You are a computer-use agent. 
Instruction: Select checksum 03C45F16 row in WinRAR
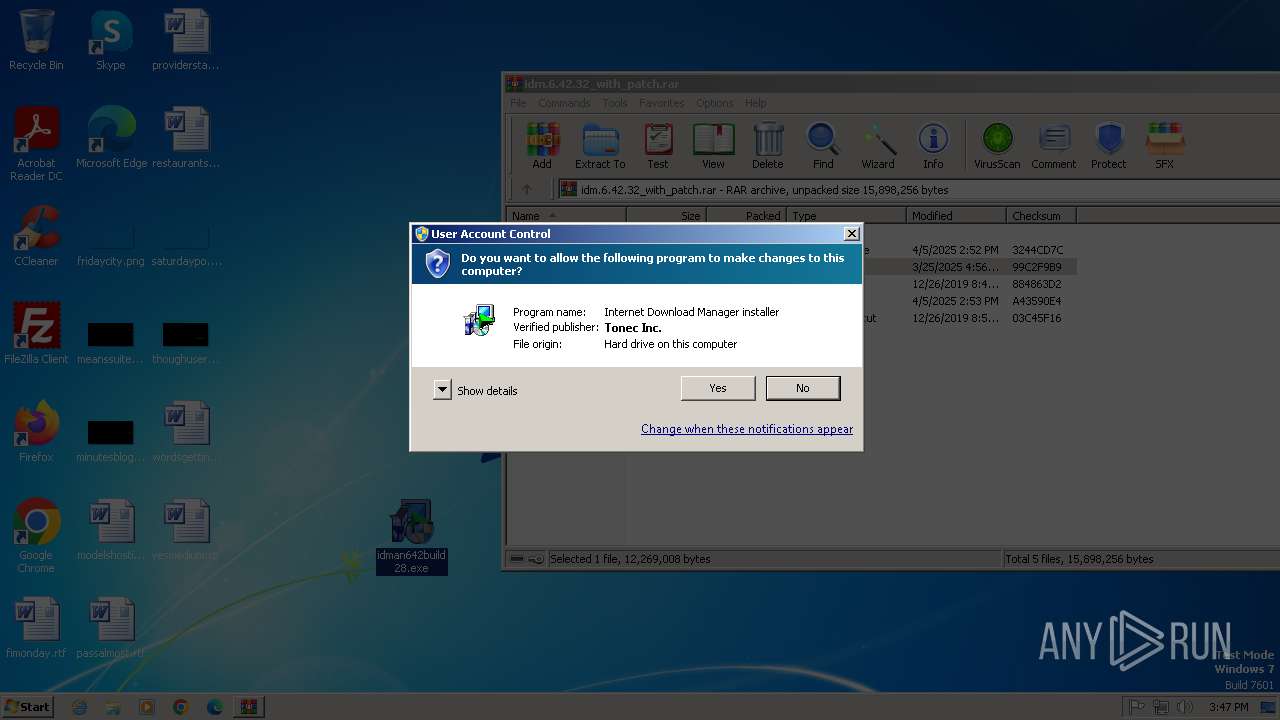[1037, 318]
